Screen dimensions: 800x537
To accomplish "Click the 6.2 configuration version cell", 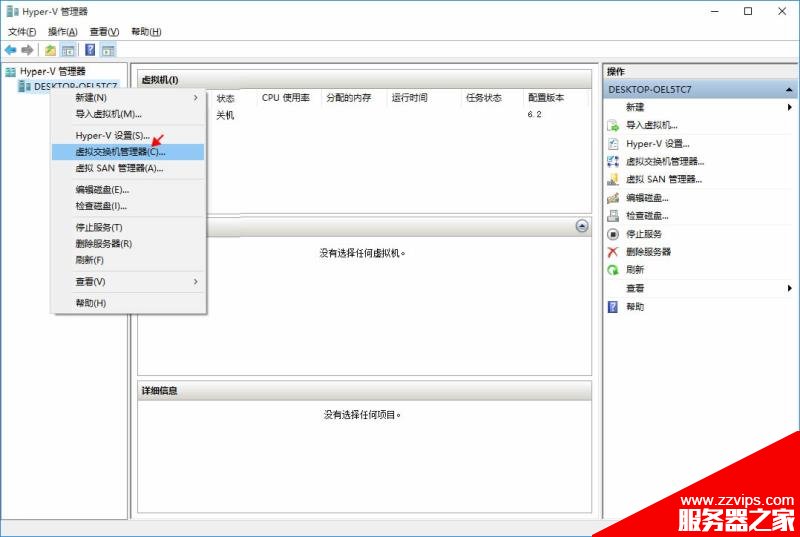I will pyautogui.click(x=534, y=115).
